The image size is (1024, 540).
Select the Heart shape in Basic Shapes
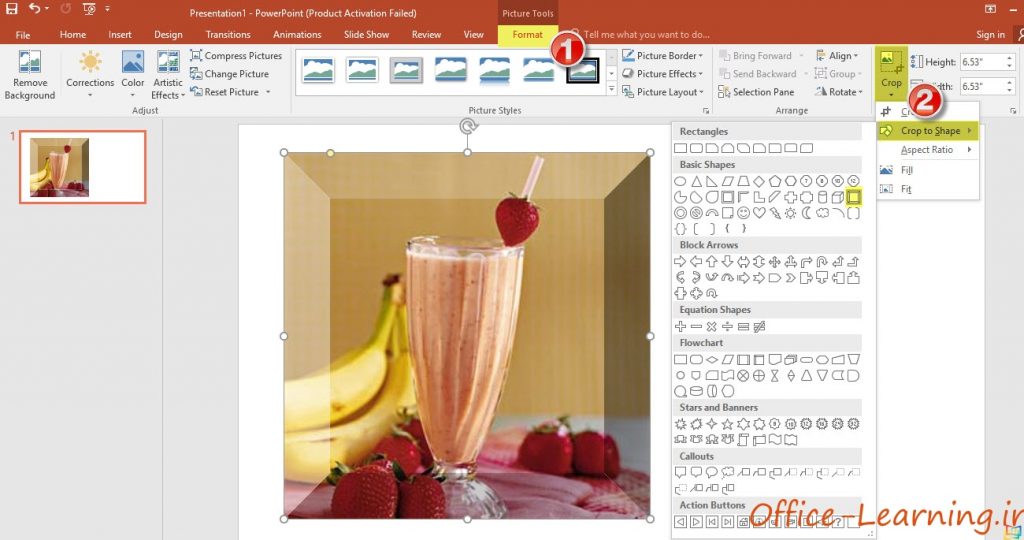point(759,213)
